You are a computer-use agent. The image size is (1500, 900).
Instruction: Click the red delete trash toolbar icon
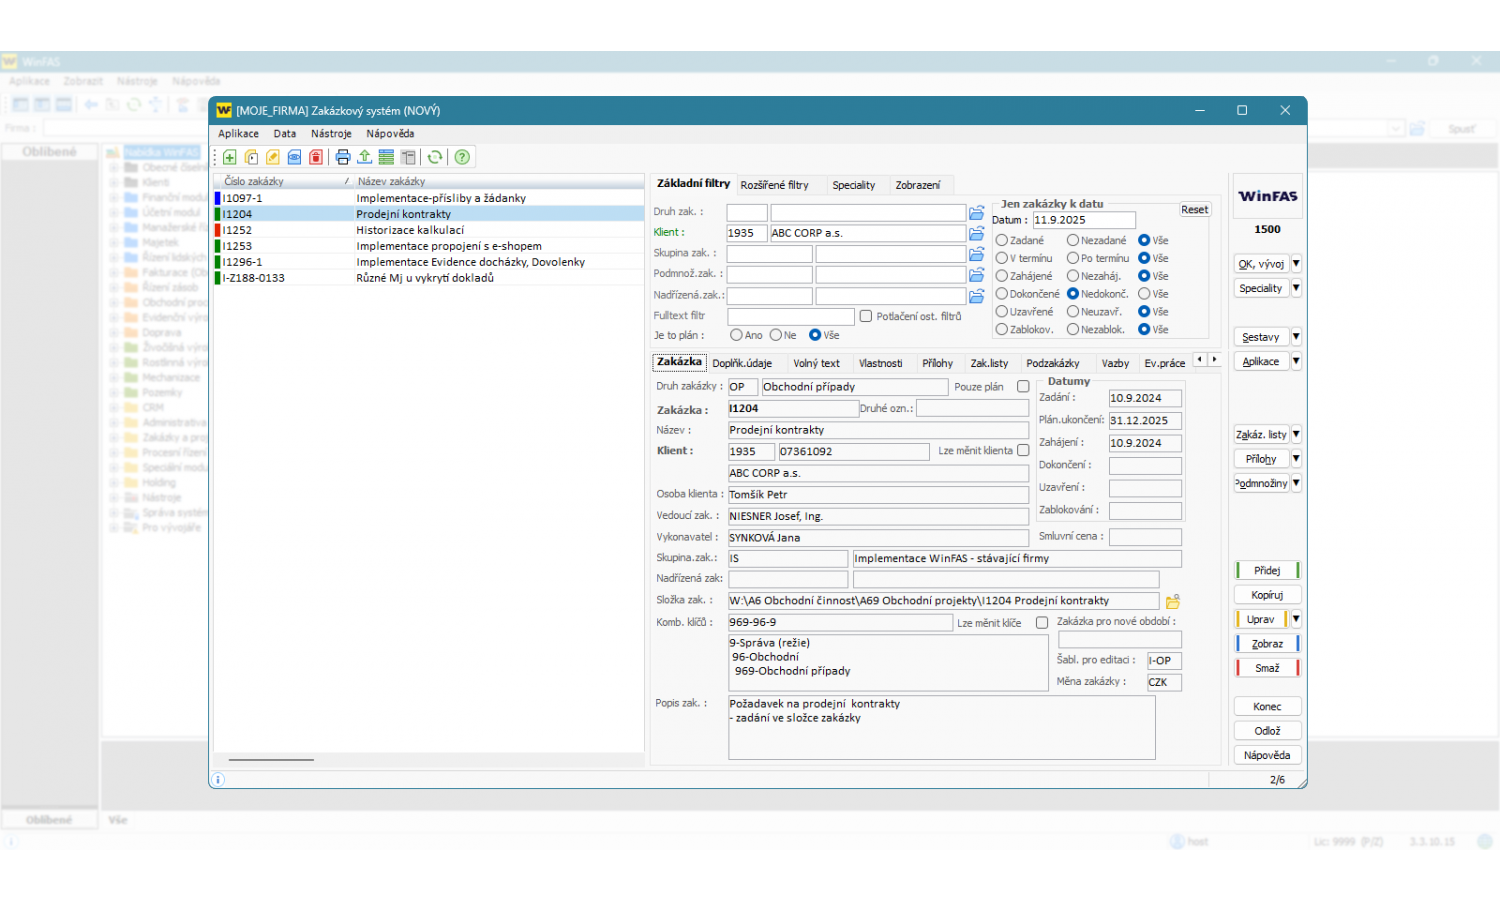[316, 157]
